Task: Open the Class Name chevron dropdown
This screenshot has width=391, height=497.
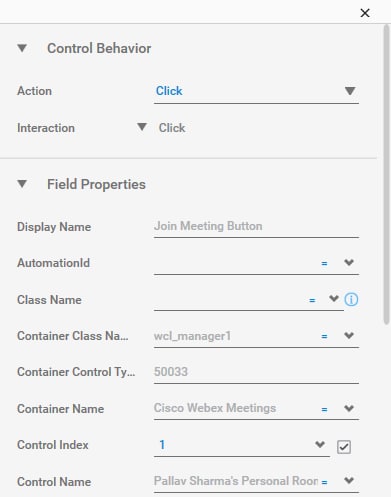Action: tap(334, 298)
